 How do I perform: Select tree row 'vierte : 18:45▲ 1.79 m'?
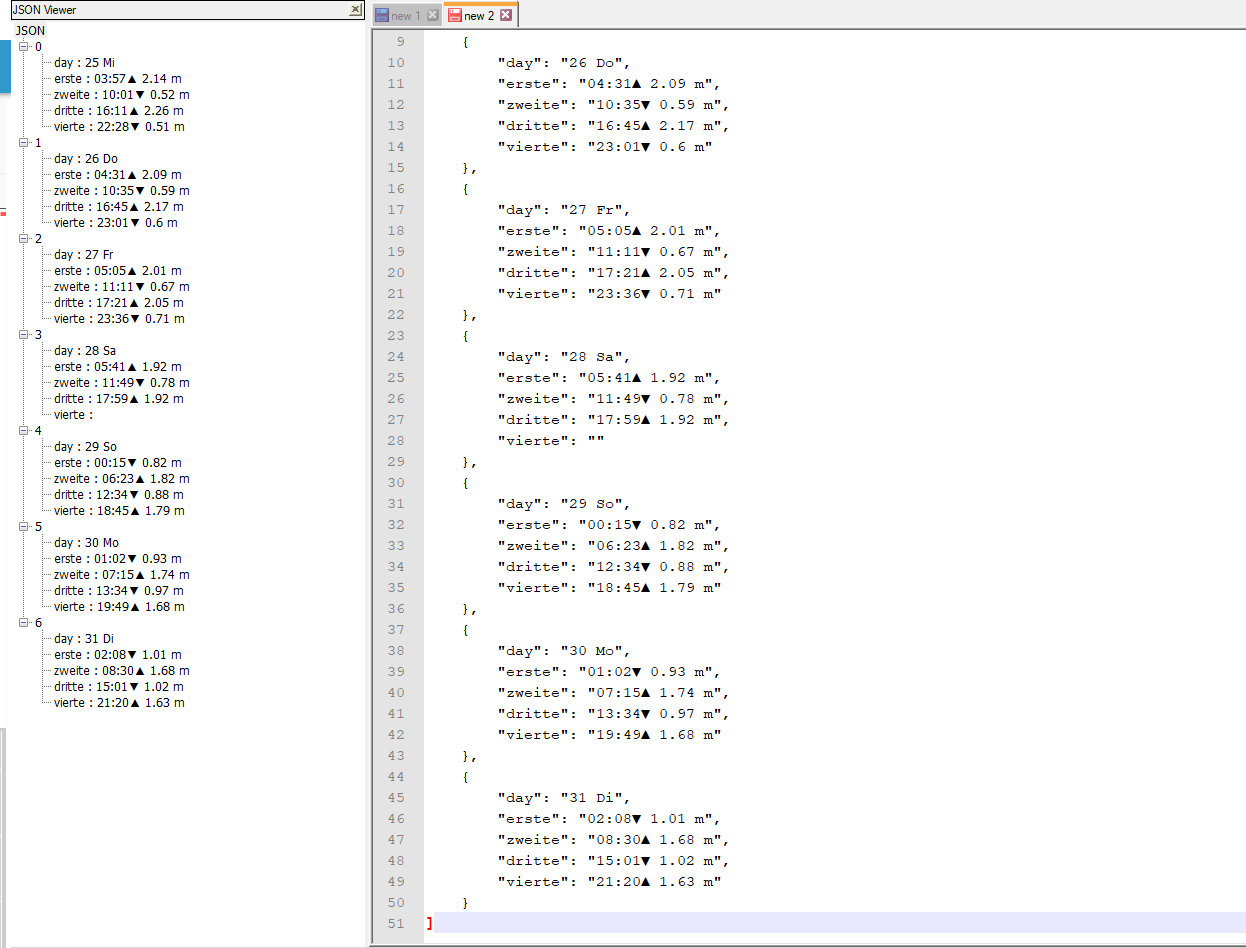(x=119, y=511)
